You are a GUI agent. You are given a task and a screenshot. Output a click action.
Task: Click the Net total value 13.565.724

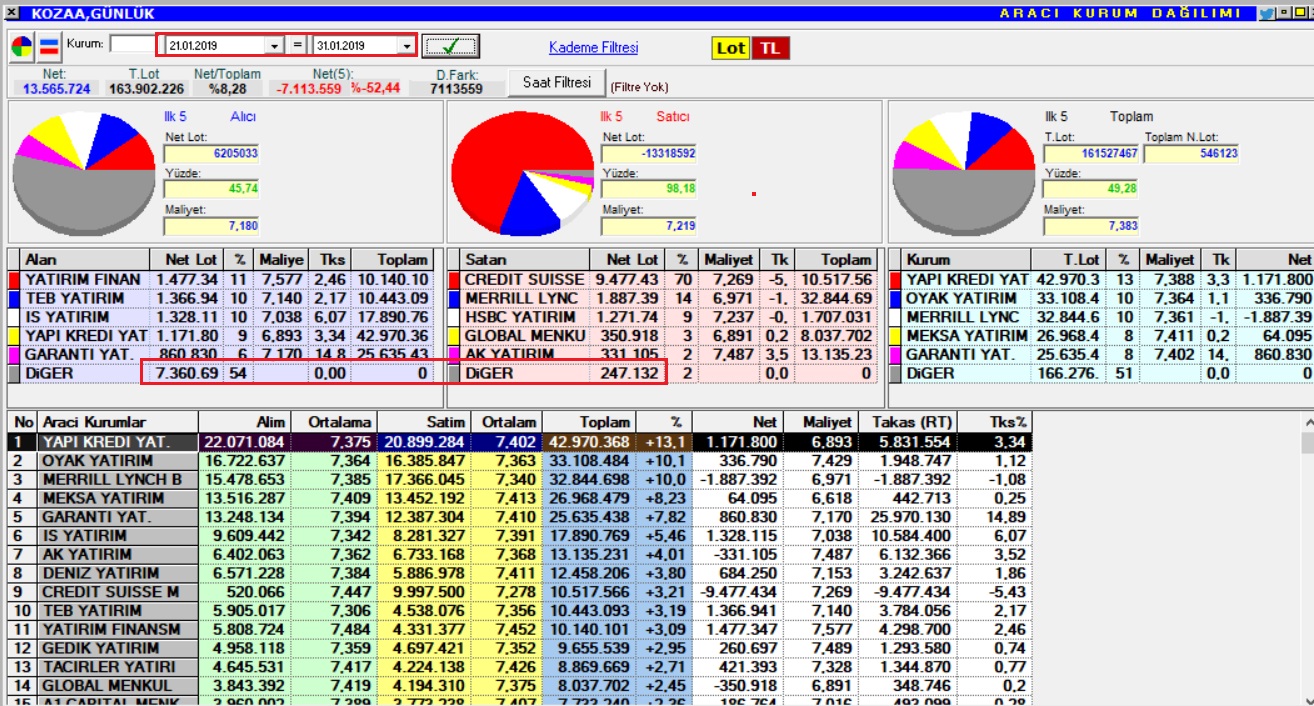[56, 89]
